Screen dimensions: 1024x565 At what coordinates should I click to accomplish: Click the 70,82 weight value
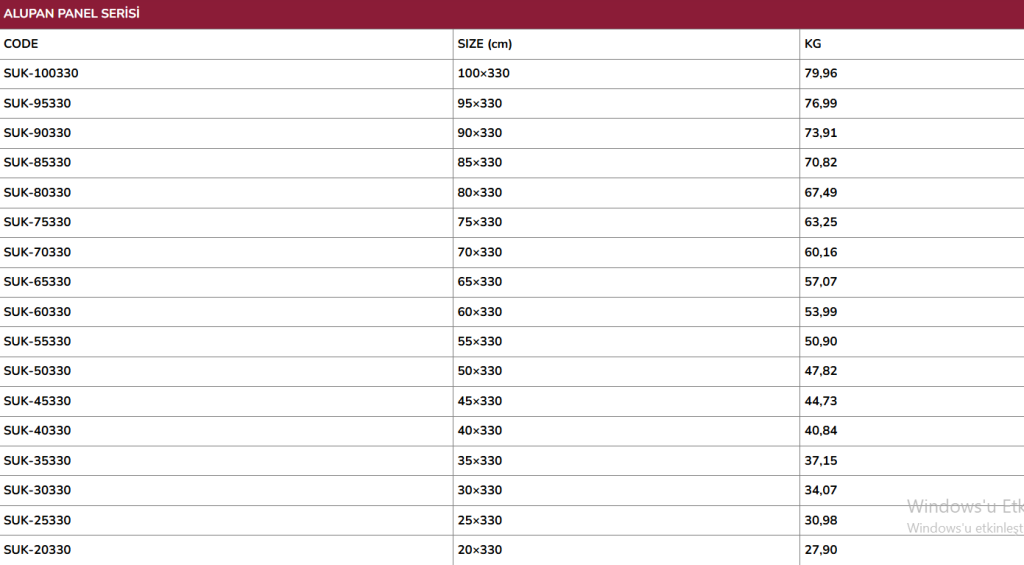pos(821,162)
